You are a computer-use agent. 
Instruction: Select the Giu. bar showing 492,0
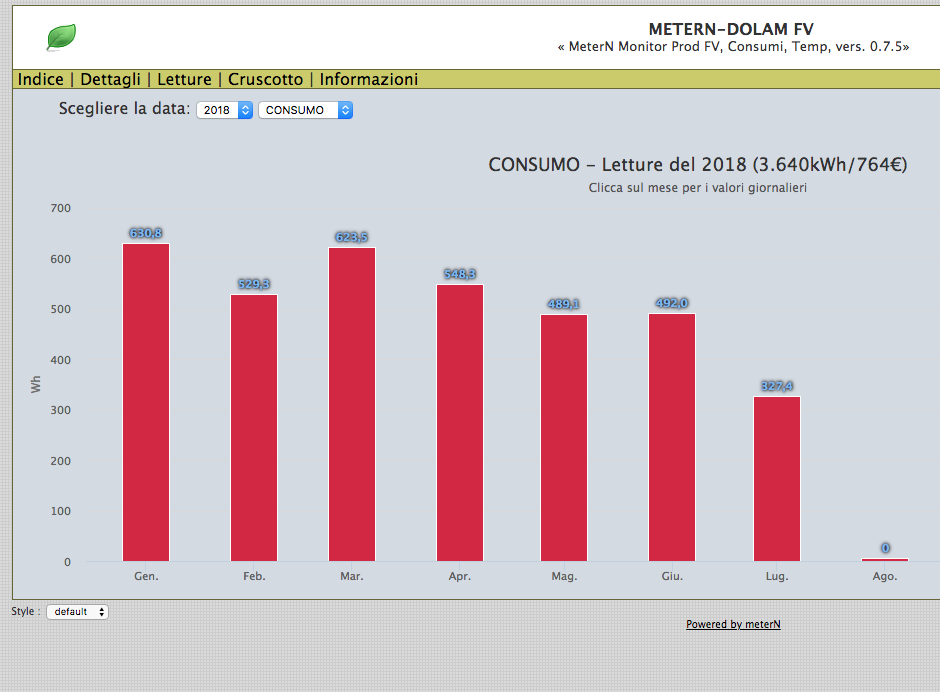pos(672,437)
